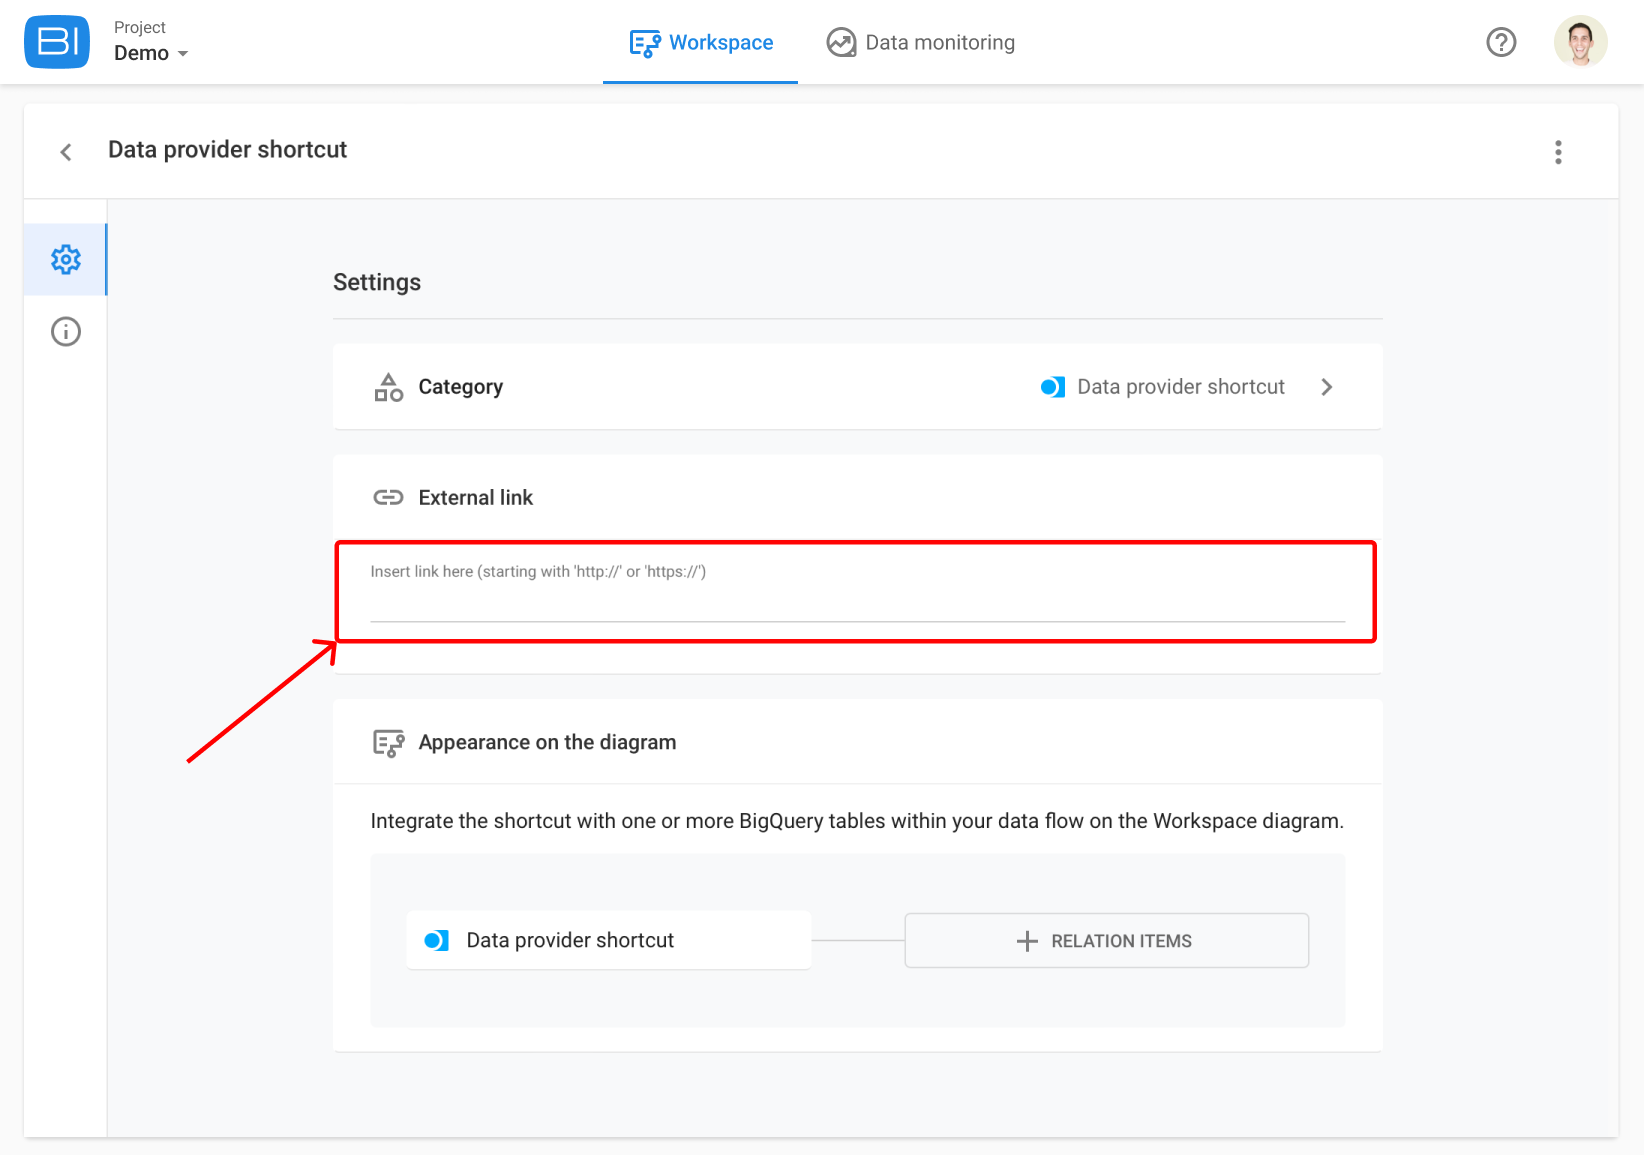Image resolution: width=1644 pixels, height=1155 pixels.
Task: Click the blue icon next to category value
Action: click(x=1052, y=387)
